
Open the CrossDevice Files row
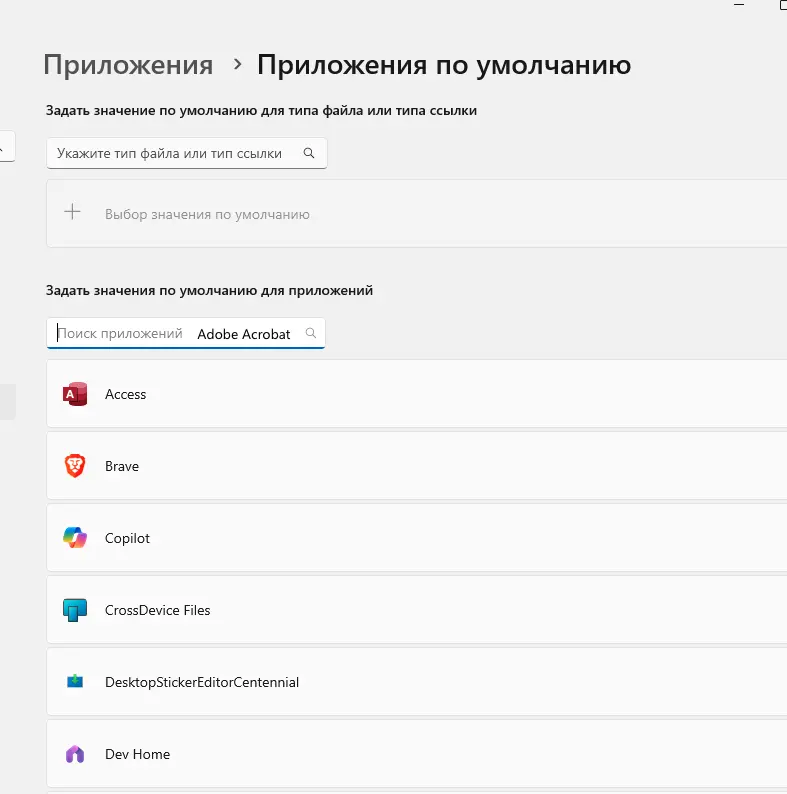[416, 610]
